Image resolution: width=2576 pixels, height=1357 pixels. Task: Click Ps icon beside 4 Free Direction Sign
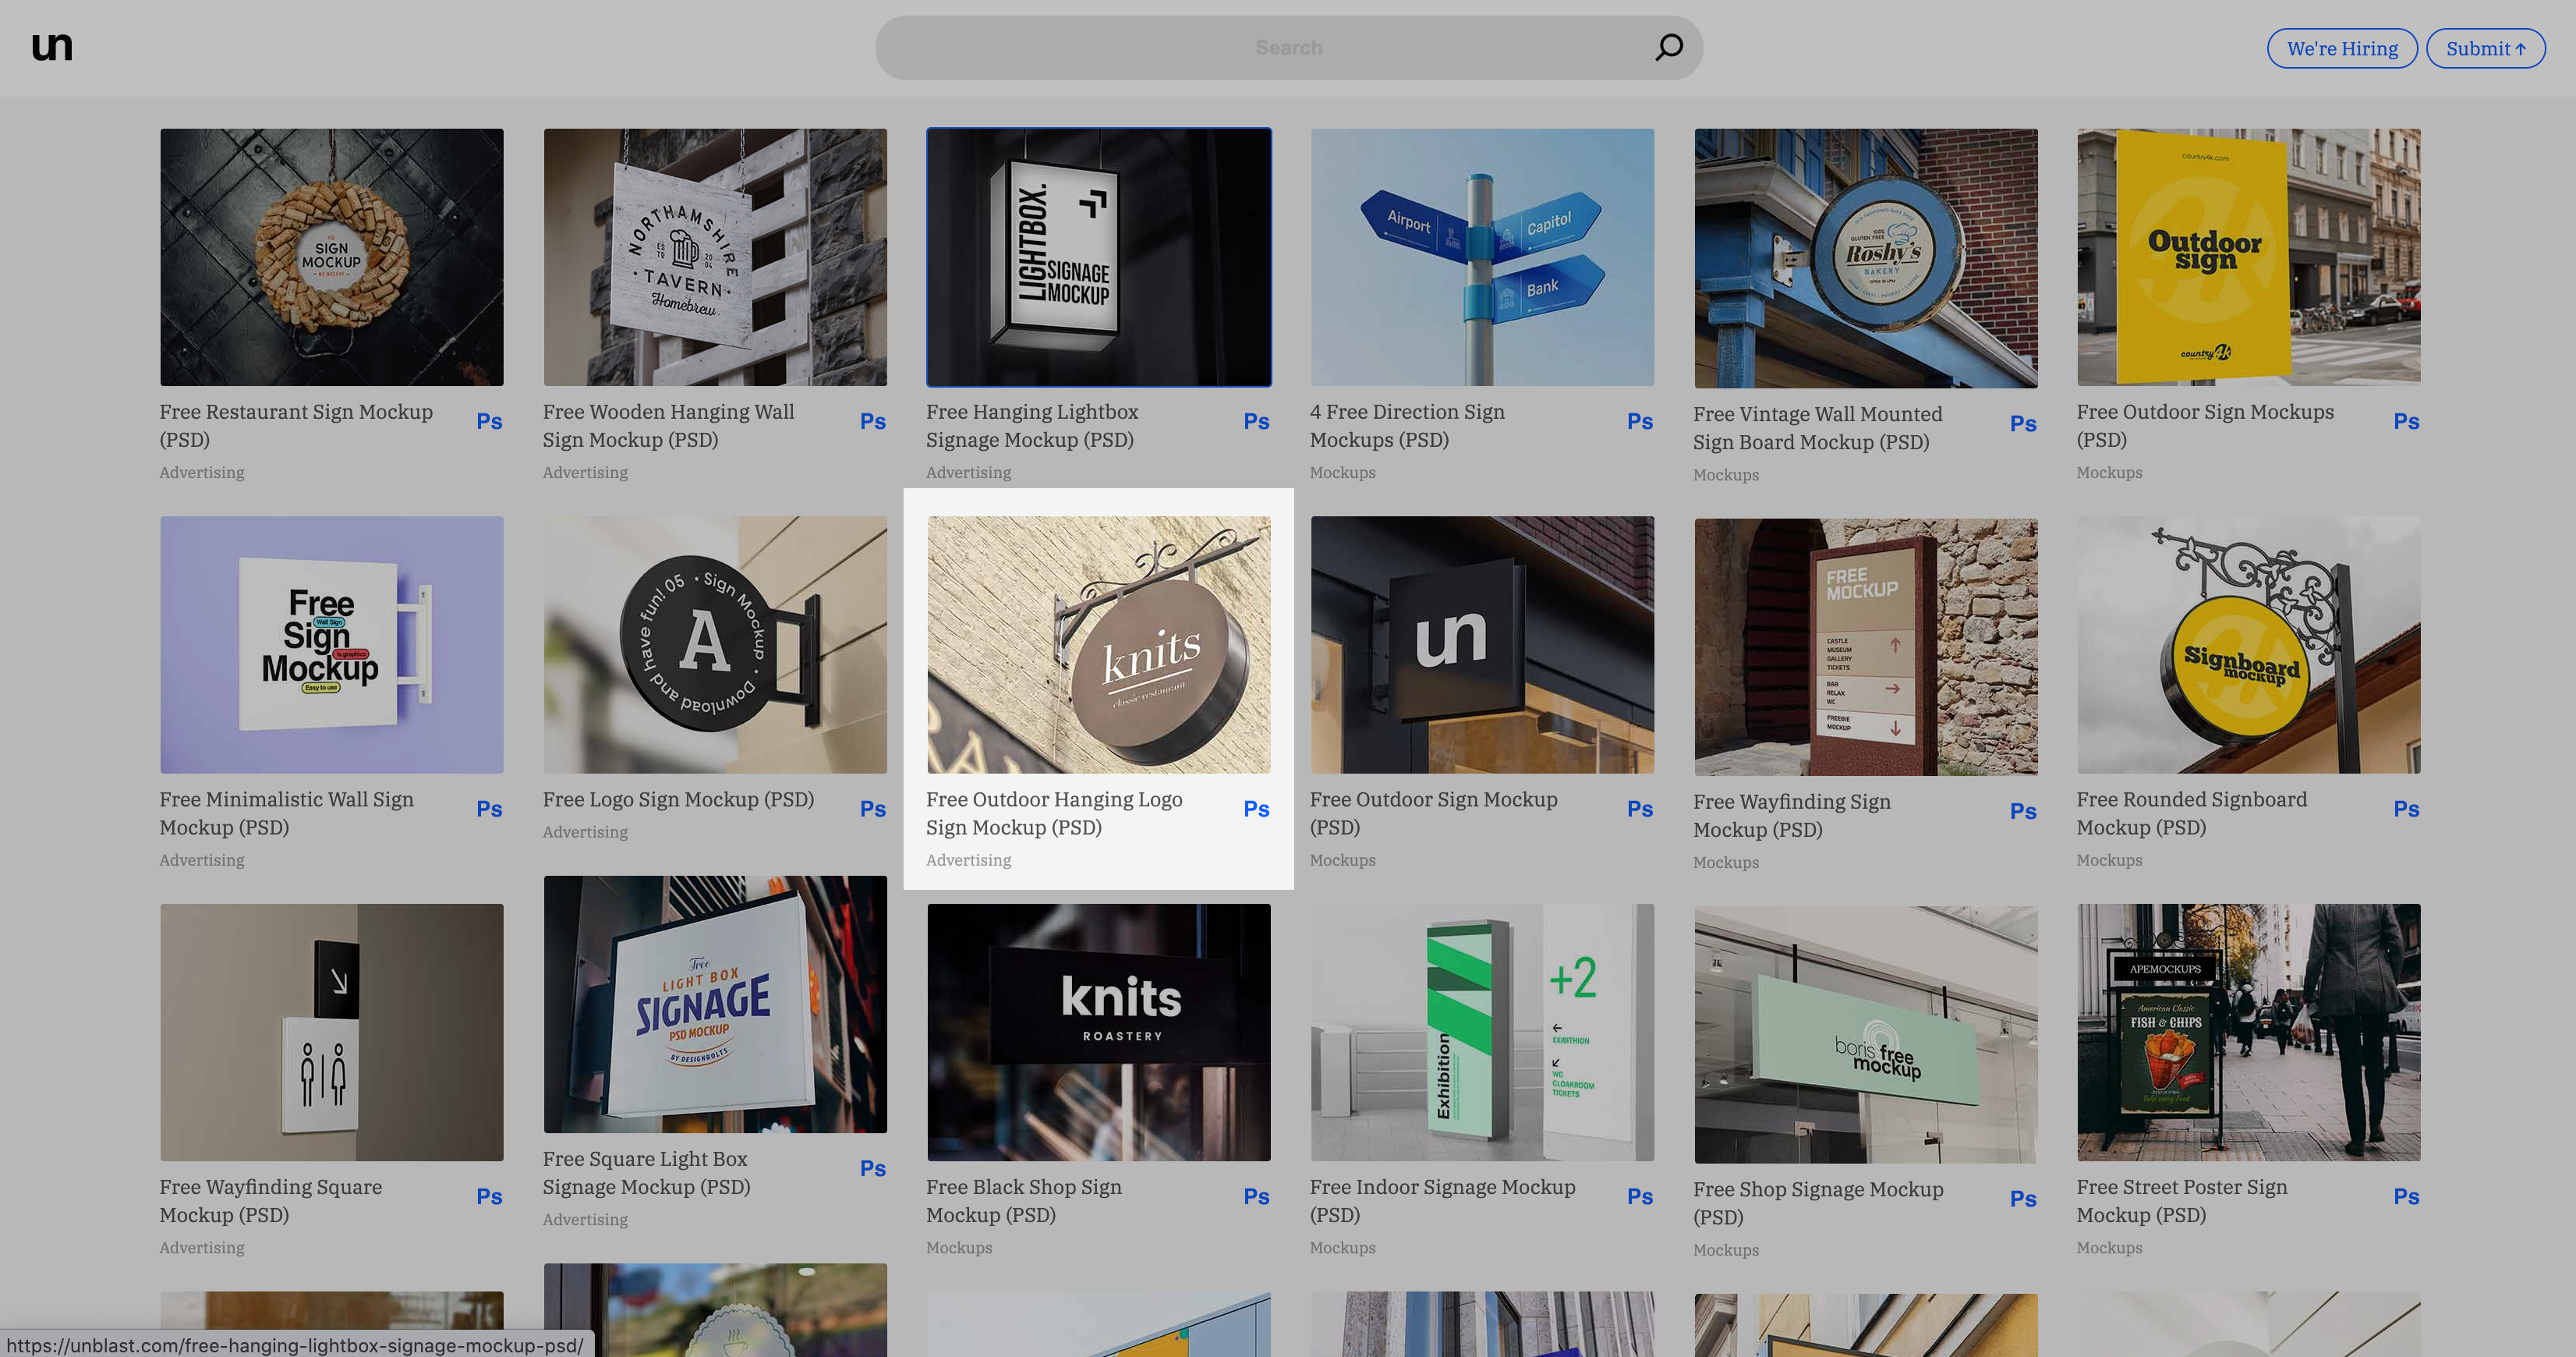coord(1639,422)
